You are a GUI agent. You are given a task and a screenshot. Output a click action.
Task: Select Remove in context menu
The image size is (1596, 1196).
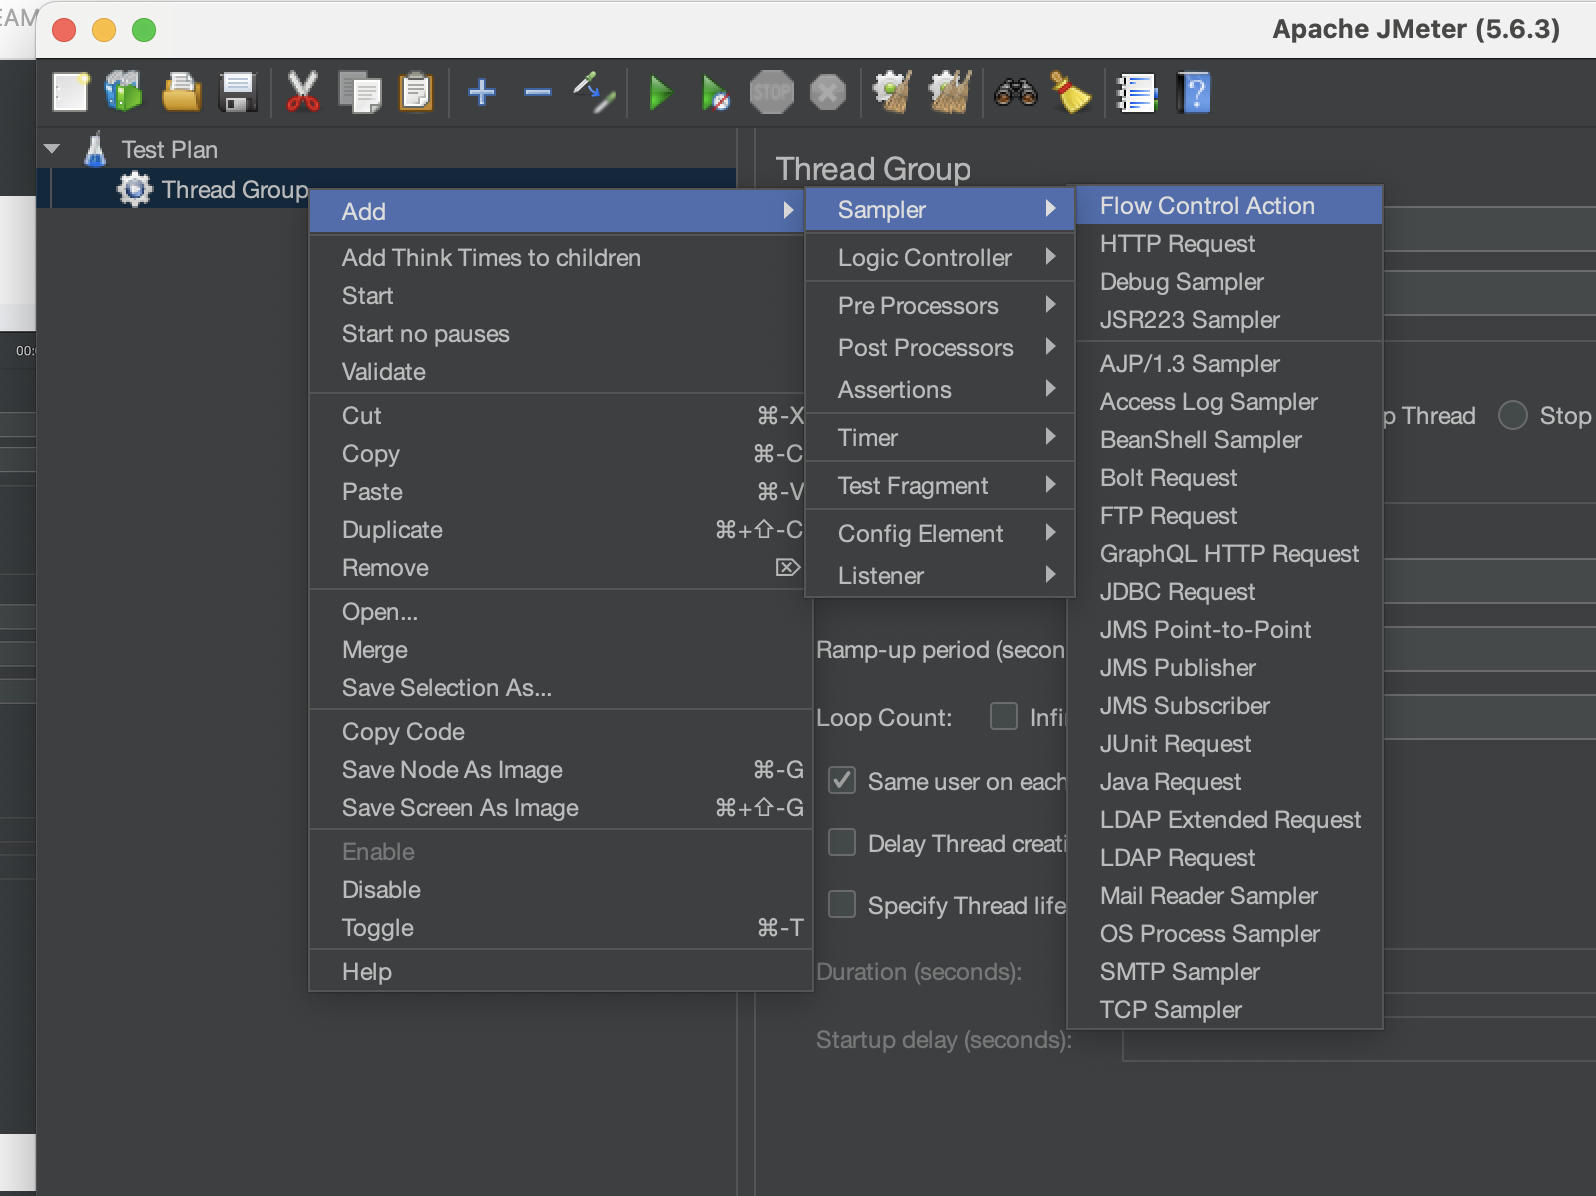[560, 568]
